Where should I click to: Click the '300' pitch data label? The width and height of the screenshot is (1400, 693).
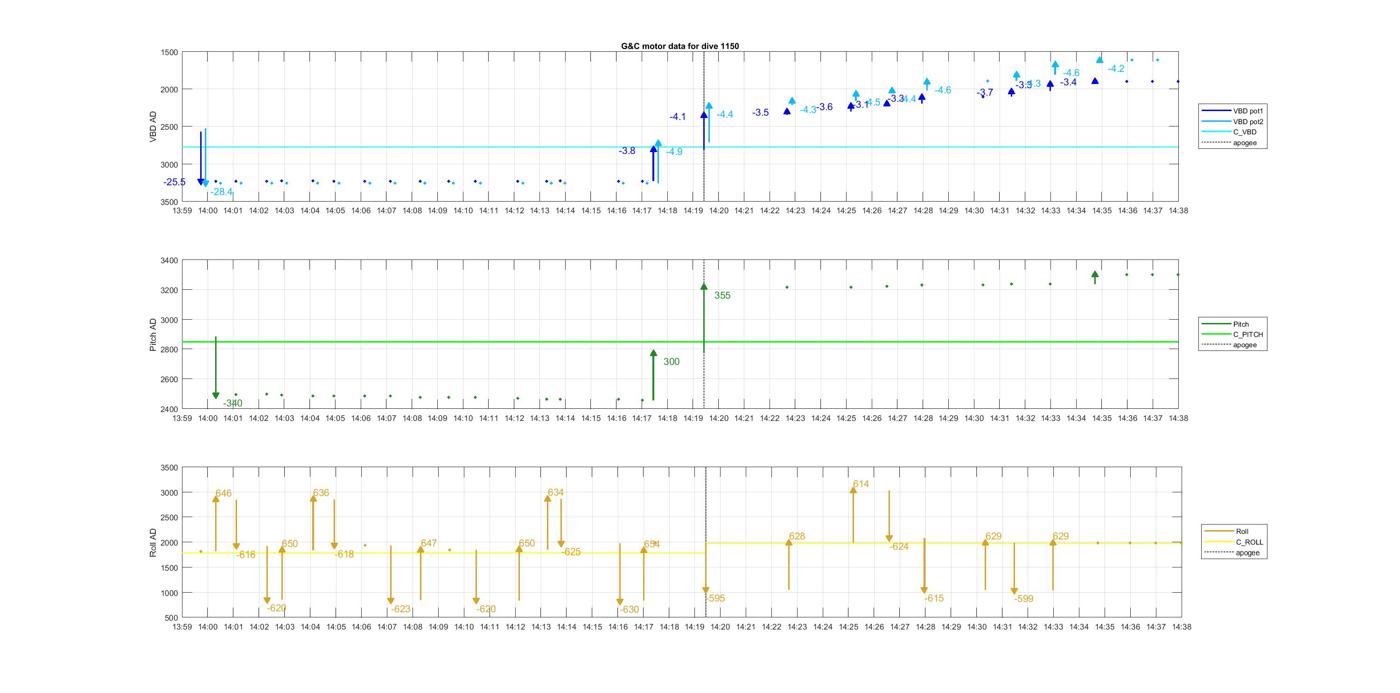671,362
